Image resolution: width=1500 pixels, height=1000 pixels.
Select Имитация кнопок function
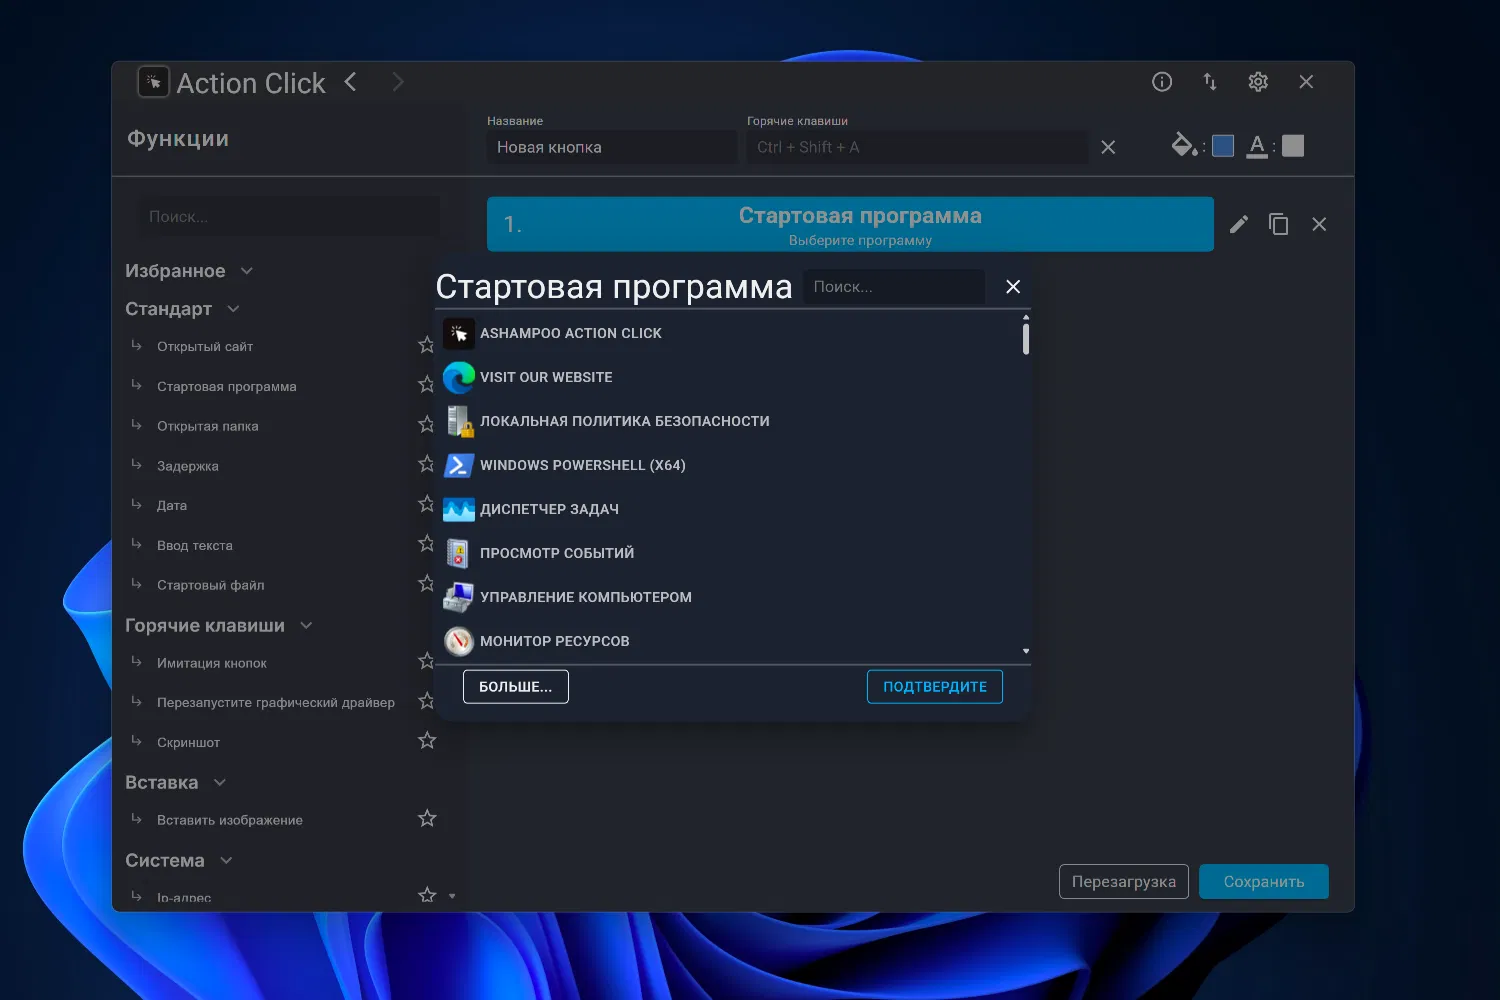click(211, 663)
